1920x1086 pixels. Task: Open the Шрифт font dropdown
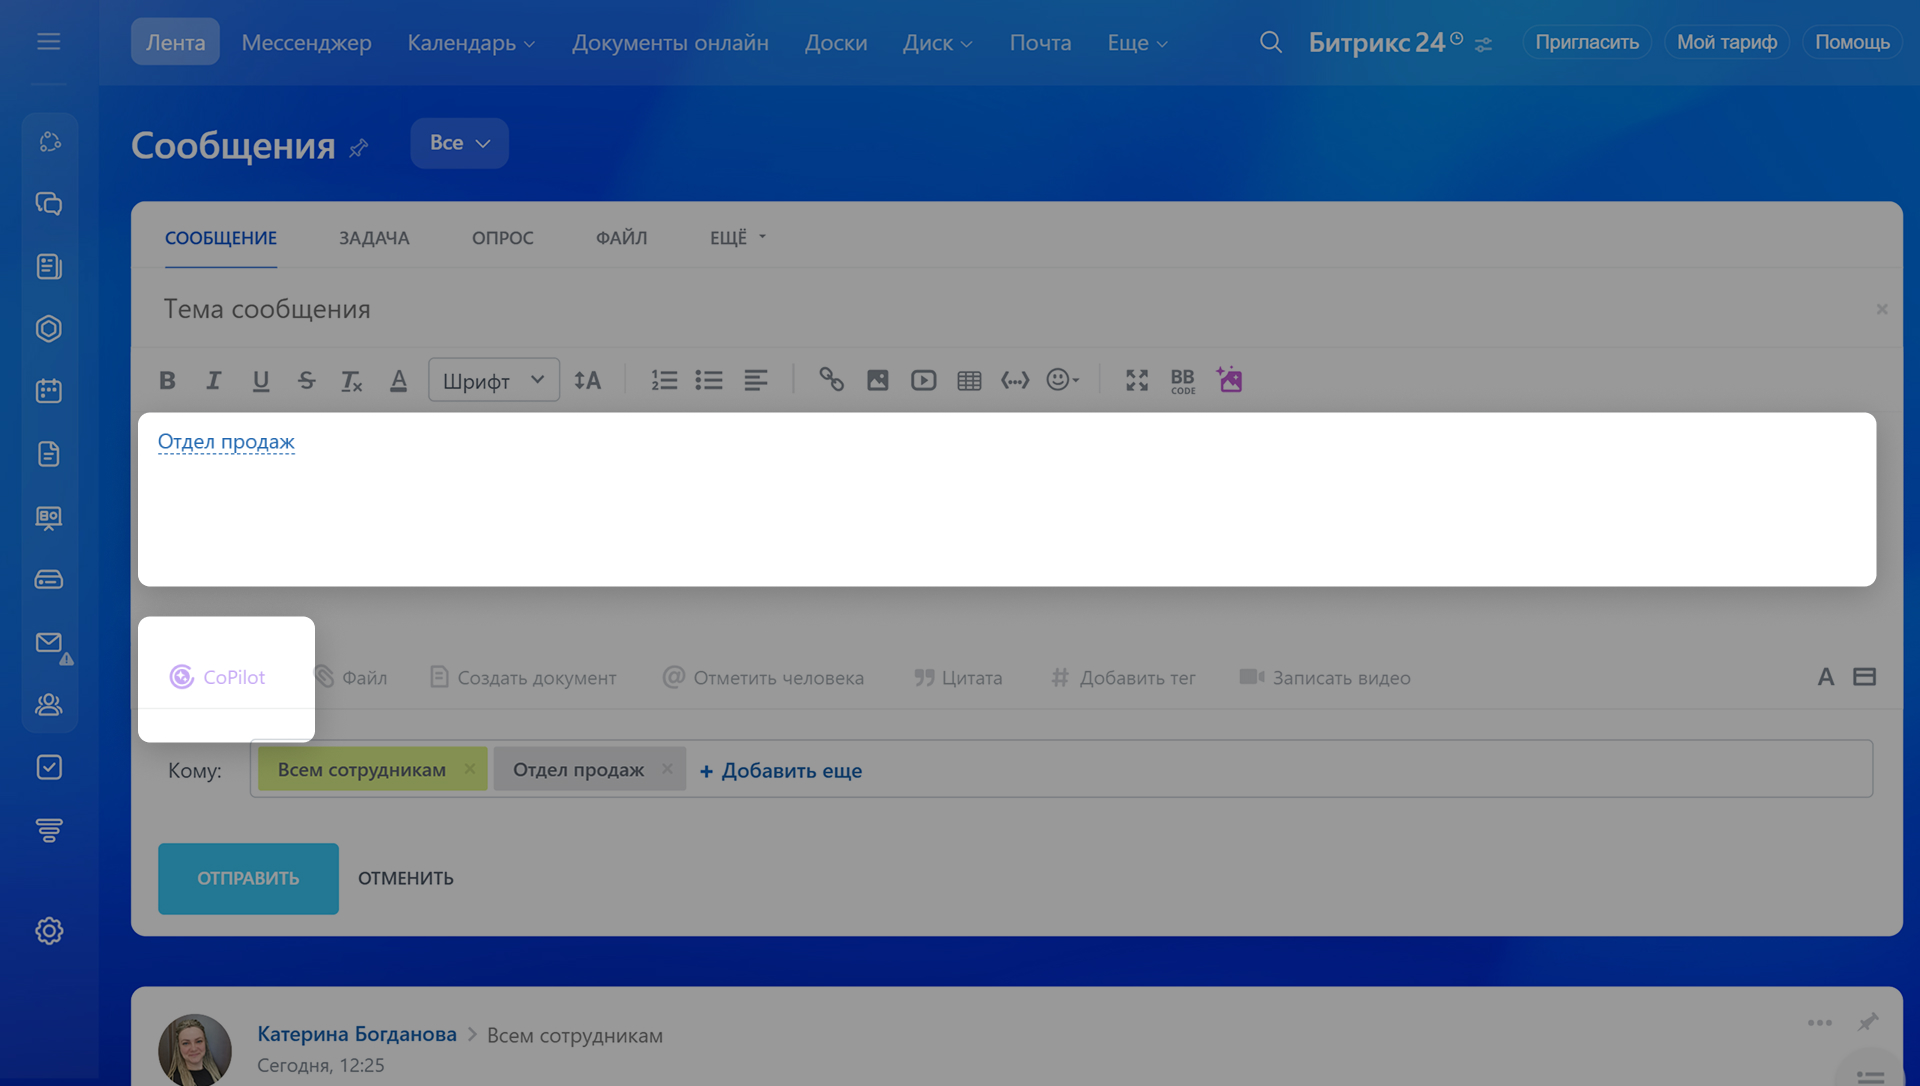[493, 380]
